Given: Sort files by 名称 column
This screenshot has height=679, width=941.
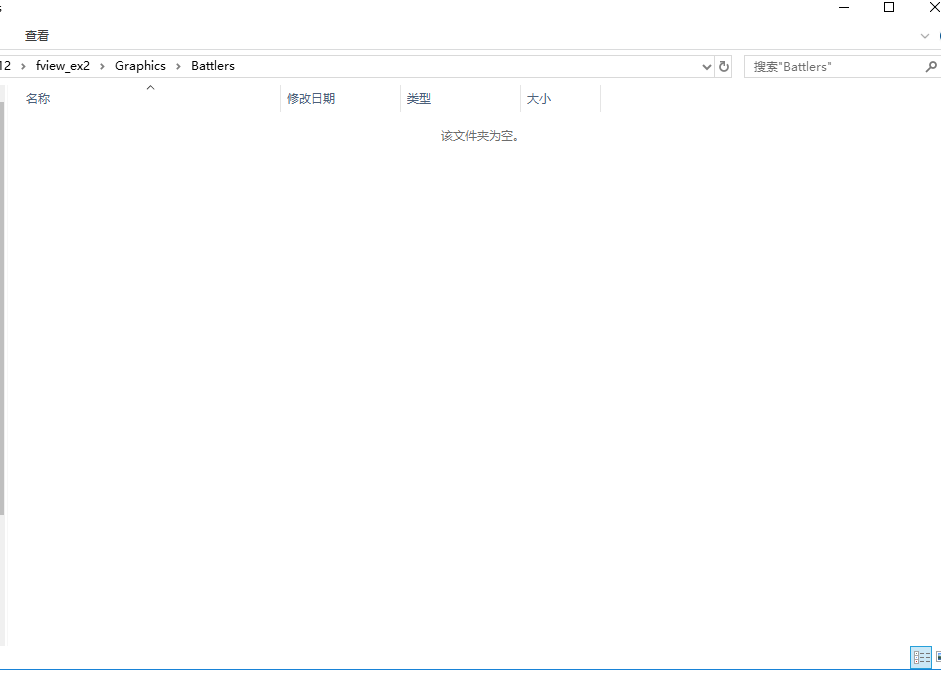Looking at the screenshot, I should pos(150,98).
